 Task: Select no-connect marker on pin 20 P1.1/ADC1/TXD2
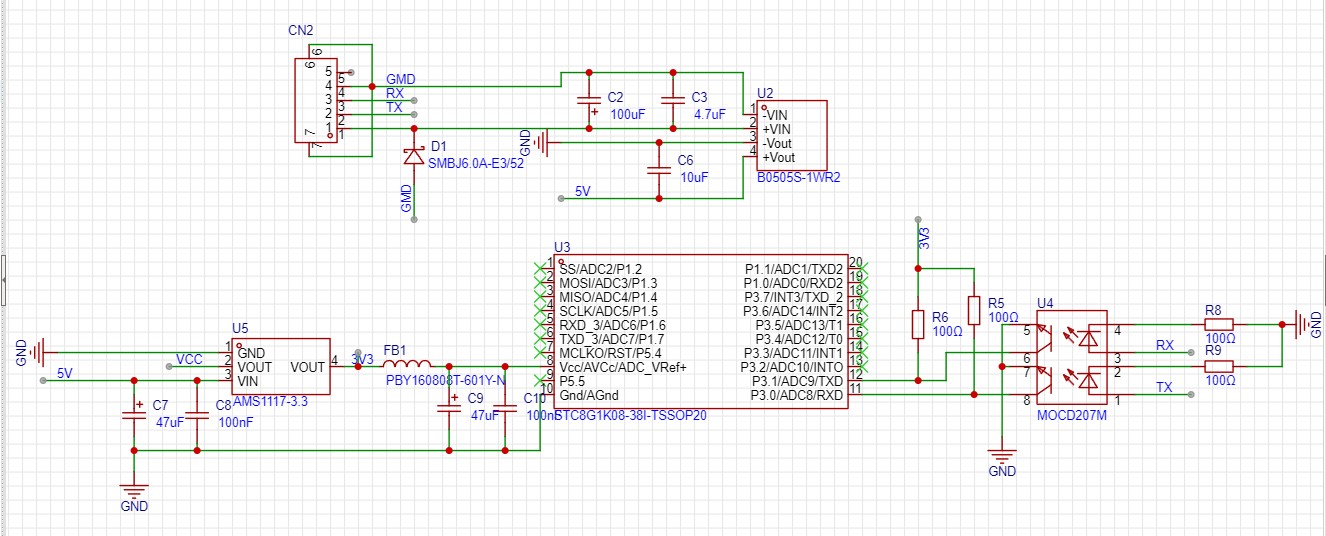tap(863, 269)
